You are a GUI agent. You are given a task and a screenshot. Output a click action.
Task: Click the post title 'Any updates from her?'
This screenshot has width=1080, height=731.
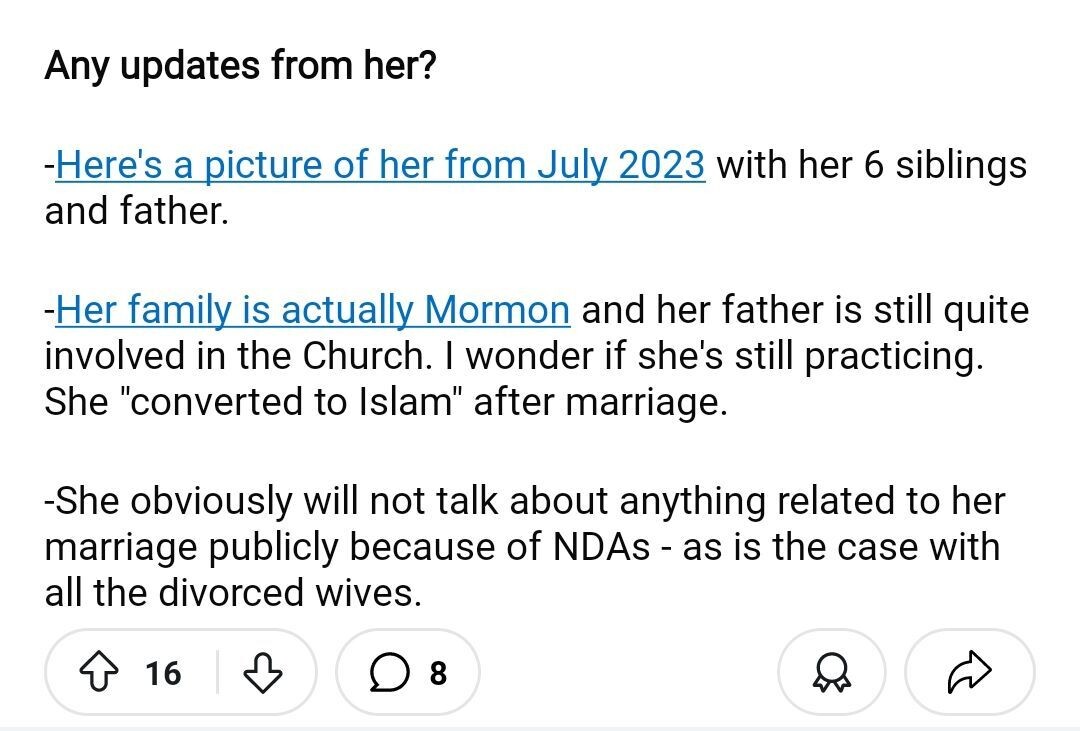point(240,67)
